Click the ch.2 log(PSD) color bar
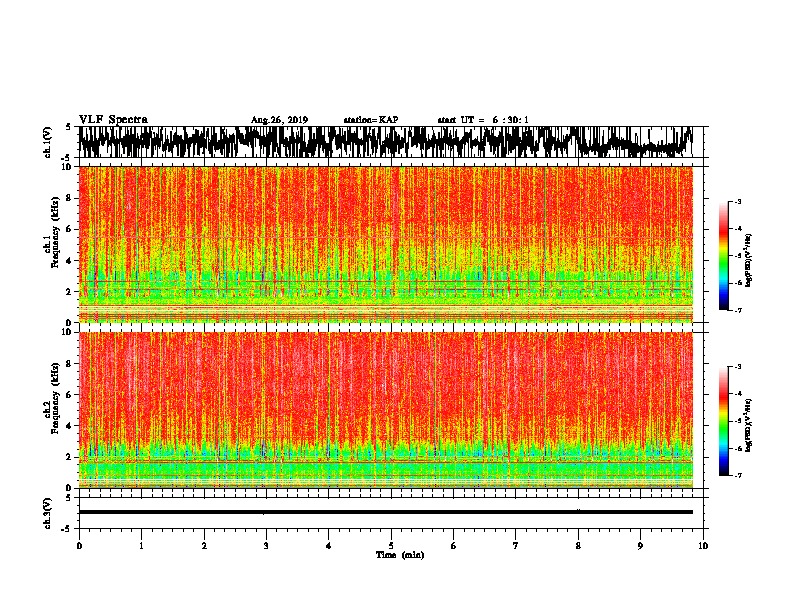This screenshot has width=792, height=612. 724,421
